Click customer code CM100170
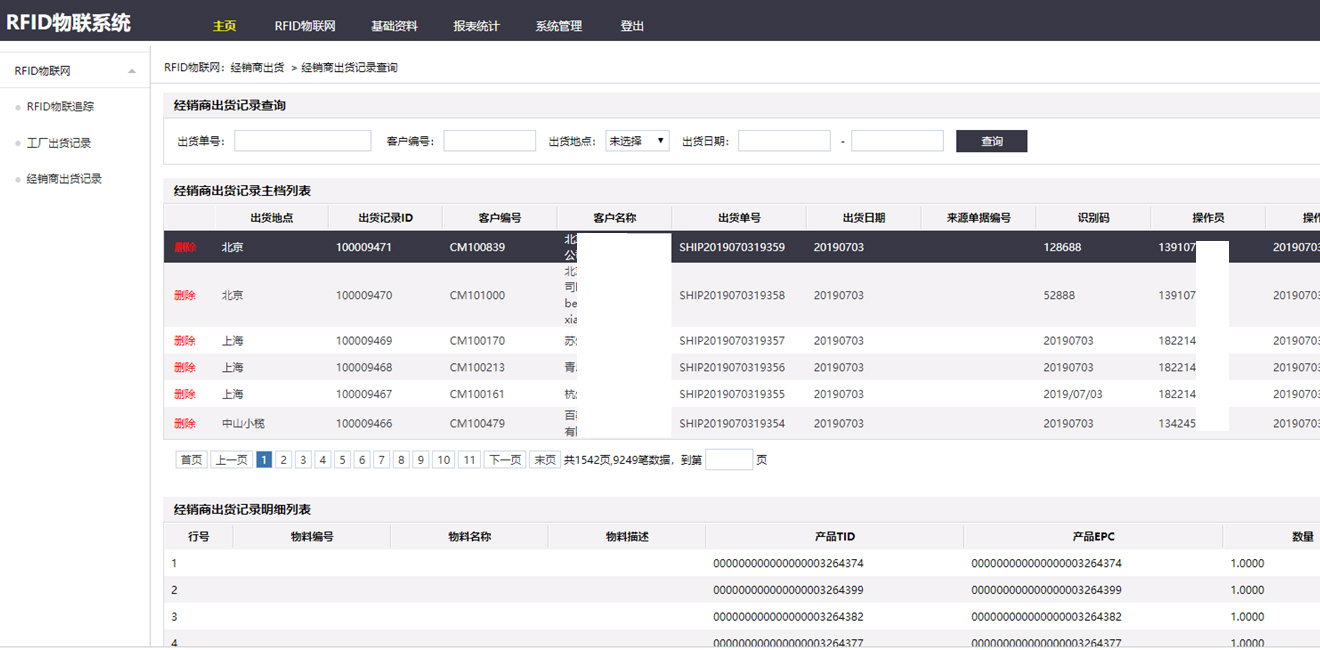The width and height of the screenshot is (1320, 650). click(x=478, y=341)
